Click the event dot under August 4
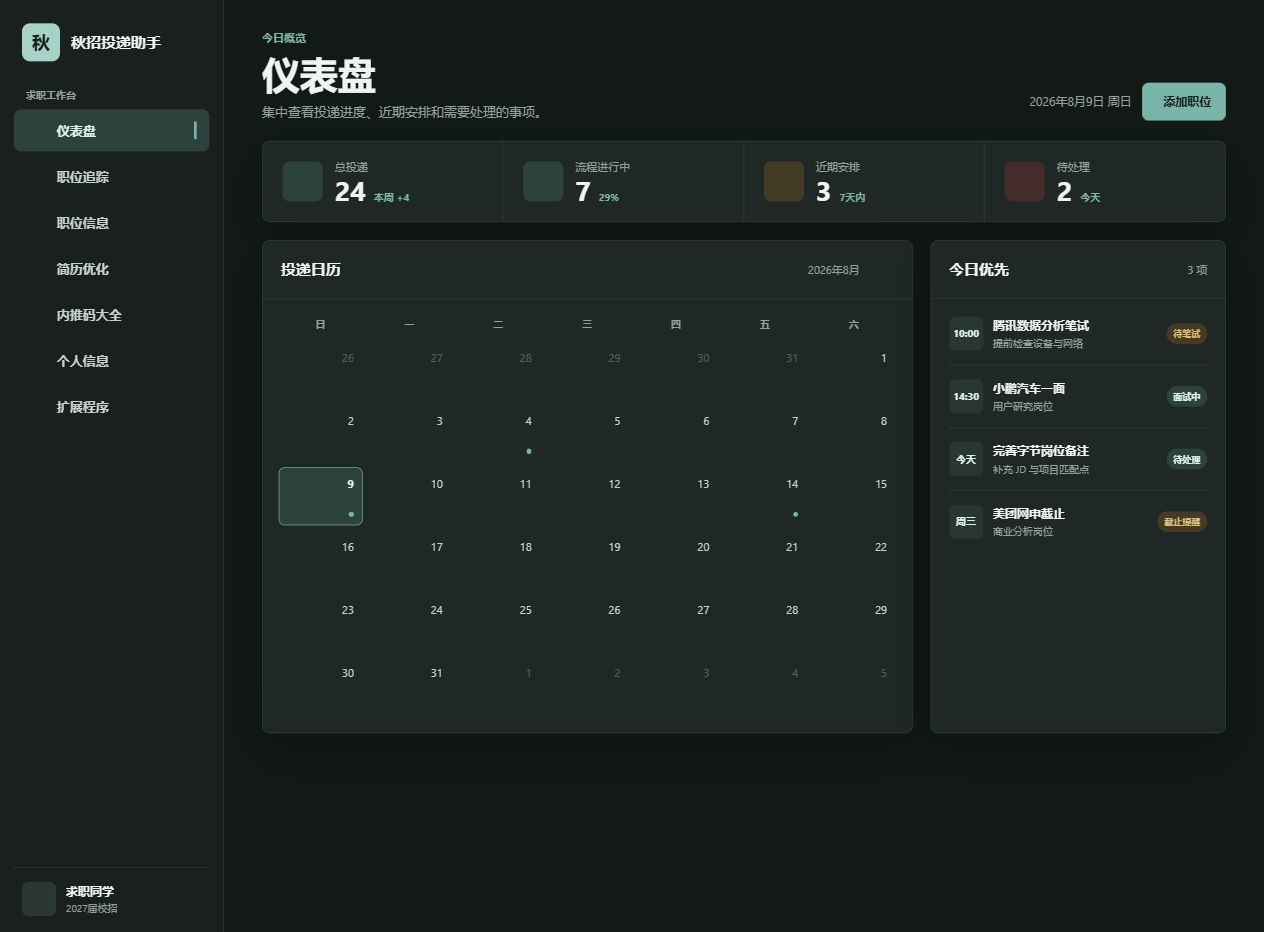 pos(529,451)
